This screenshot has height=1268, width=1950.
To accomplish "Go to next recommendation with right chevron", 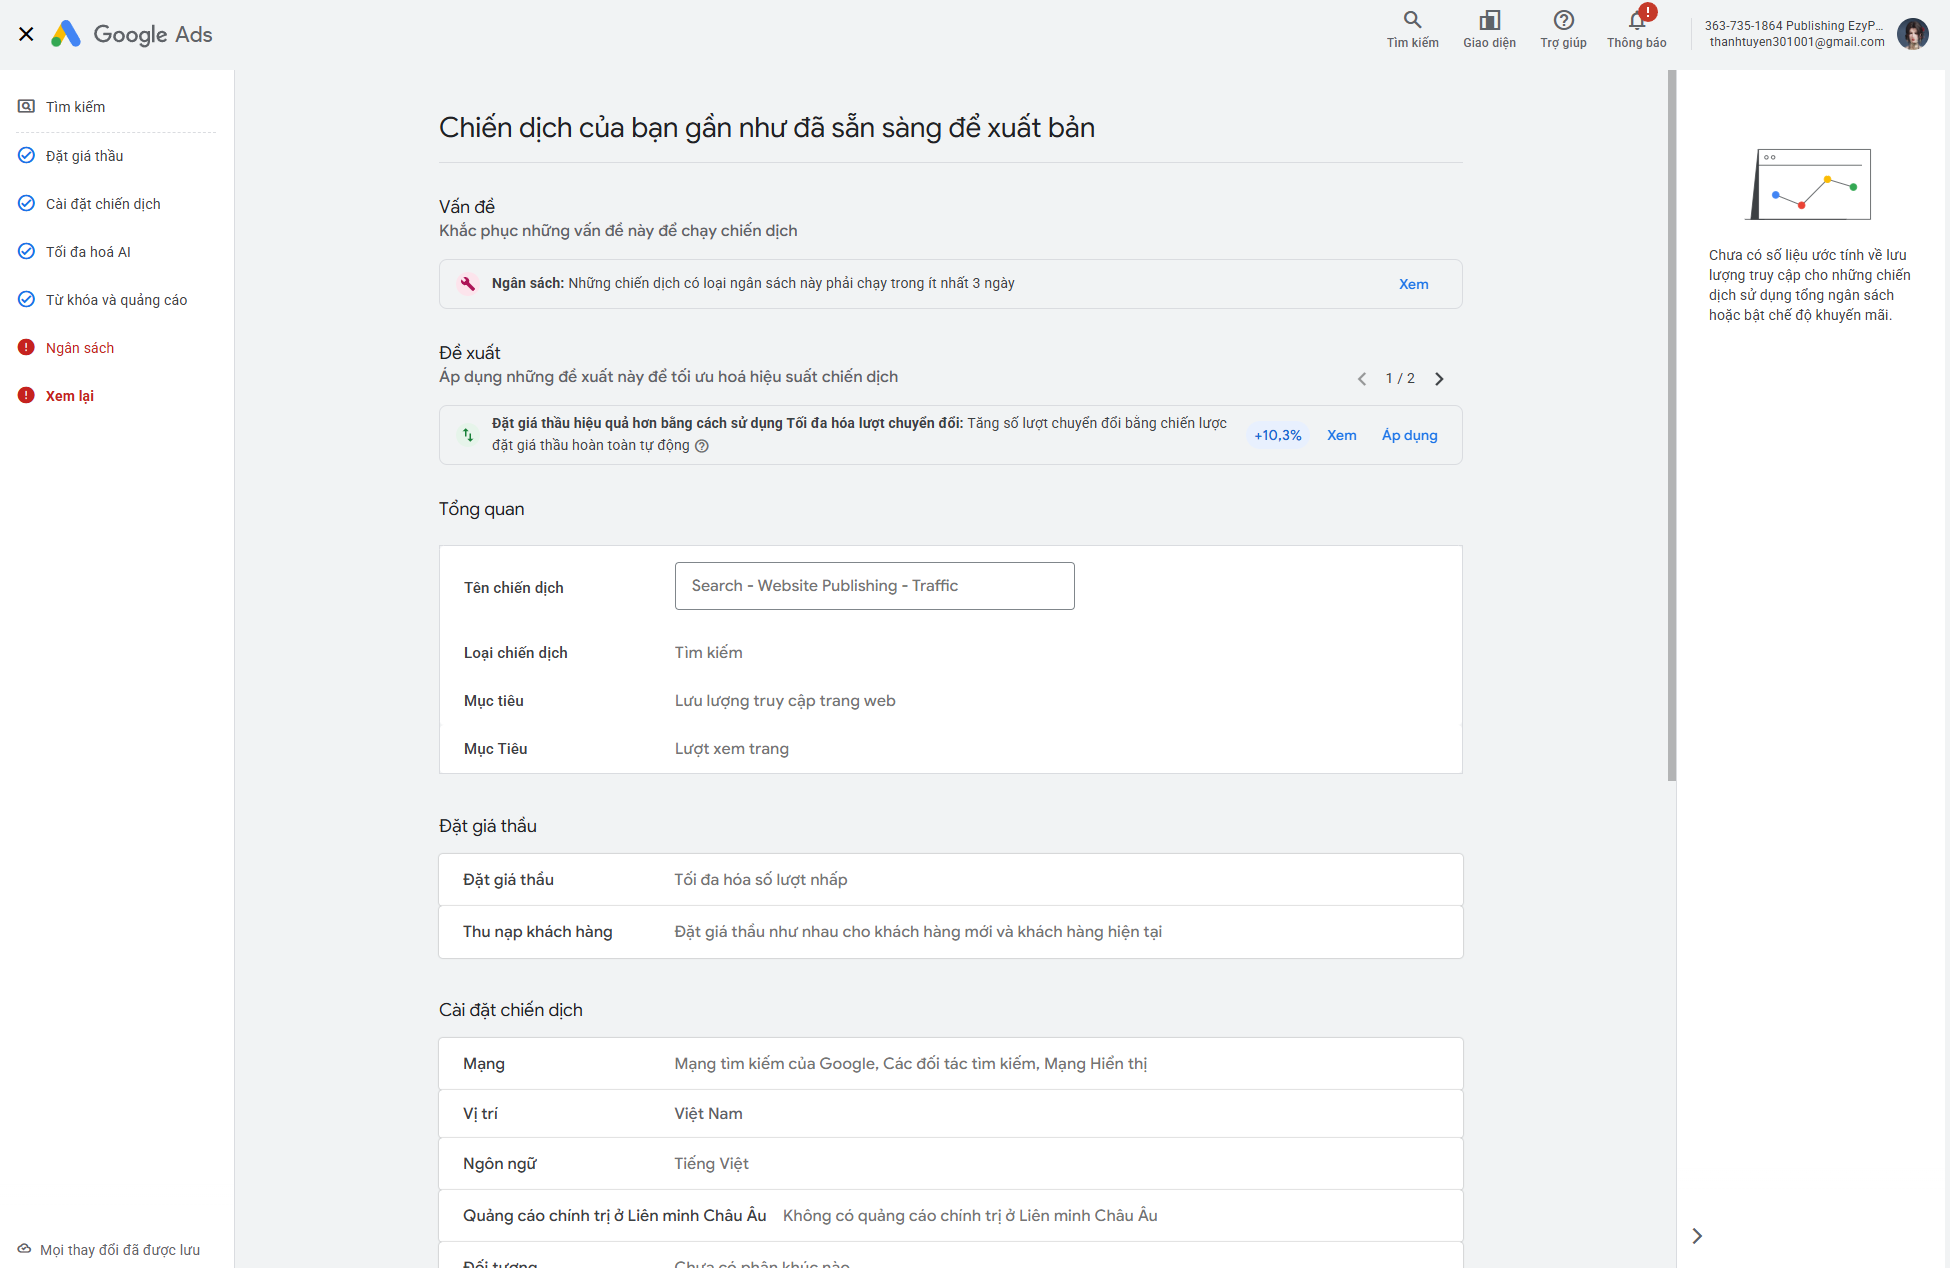I will click(x=1439, y=379).
